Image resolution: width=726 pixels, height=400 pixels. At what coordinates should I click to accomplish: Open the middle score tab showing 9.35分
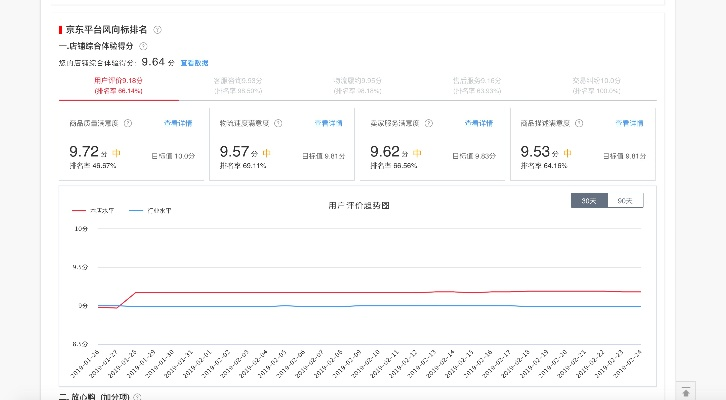pos(359,84)
